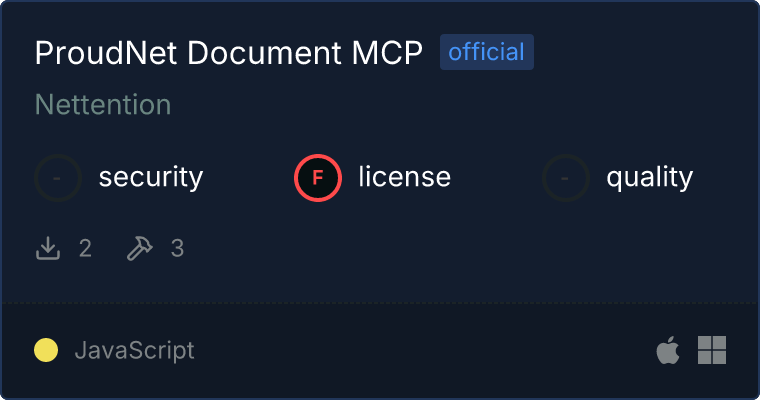Click the security score dash circle

pos(58,178)
